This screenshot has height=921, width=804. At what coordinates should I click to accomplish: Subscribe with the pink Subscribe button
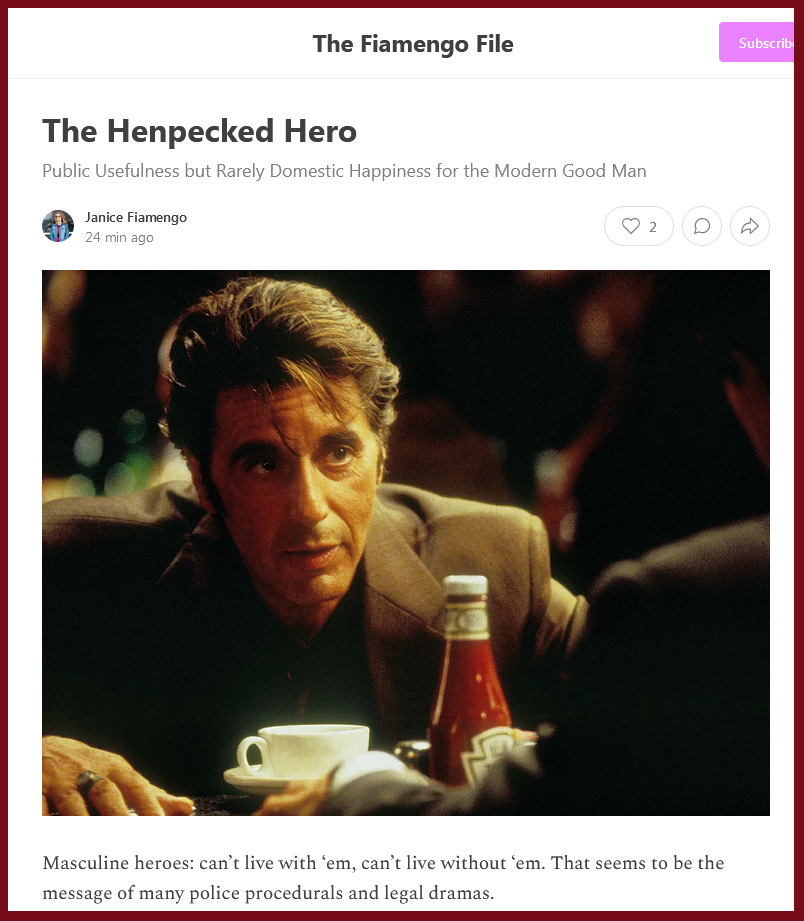click(756, 42)
